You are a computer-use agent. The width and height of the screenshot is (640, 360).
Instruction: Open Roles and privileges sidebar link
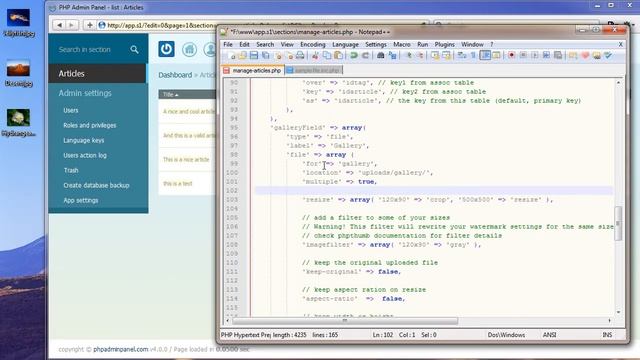pos(89,125)
